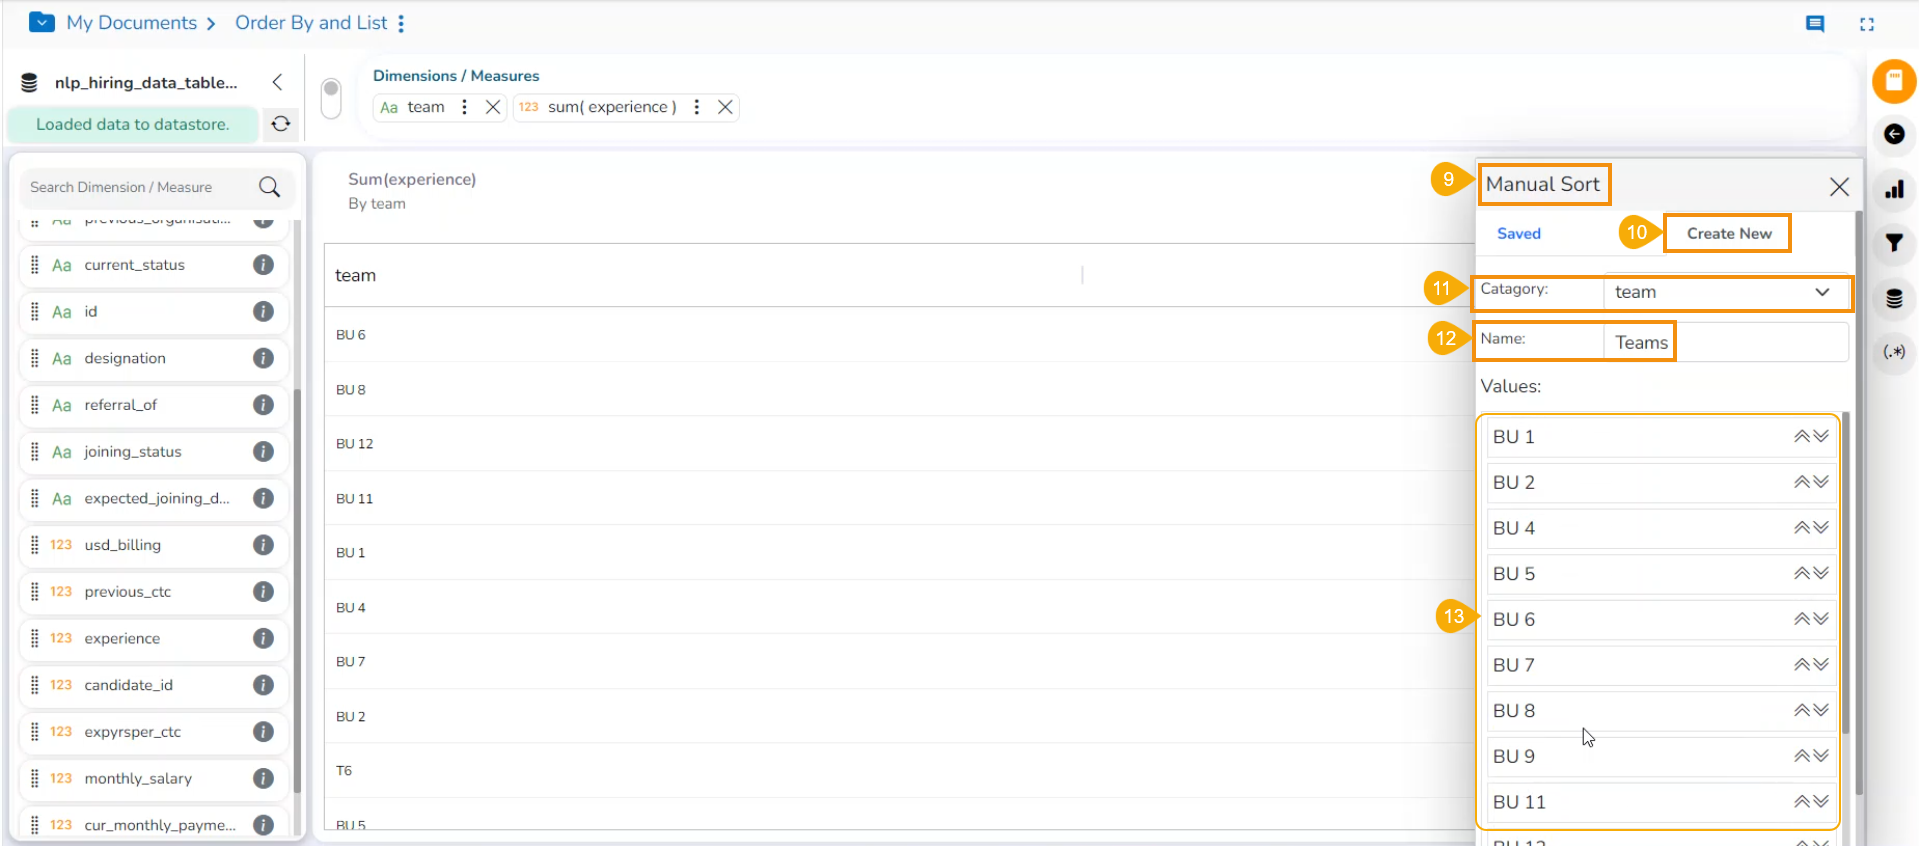This screenshot has width=1919, height=846.
Task: Select the T6 row in table
Action: tap(898, 771)
